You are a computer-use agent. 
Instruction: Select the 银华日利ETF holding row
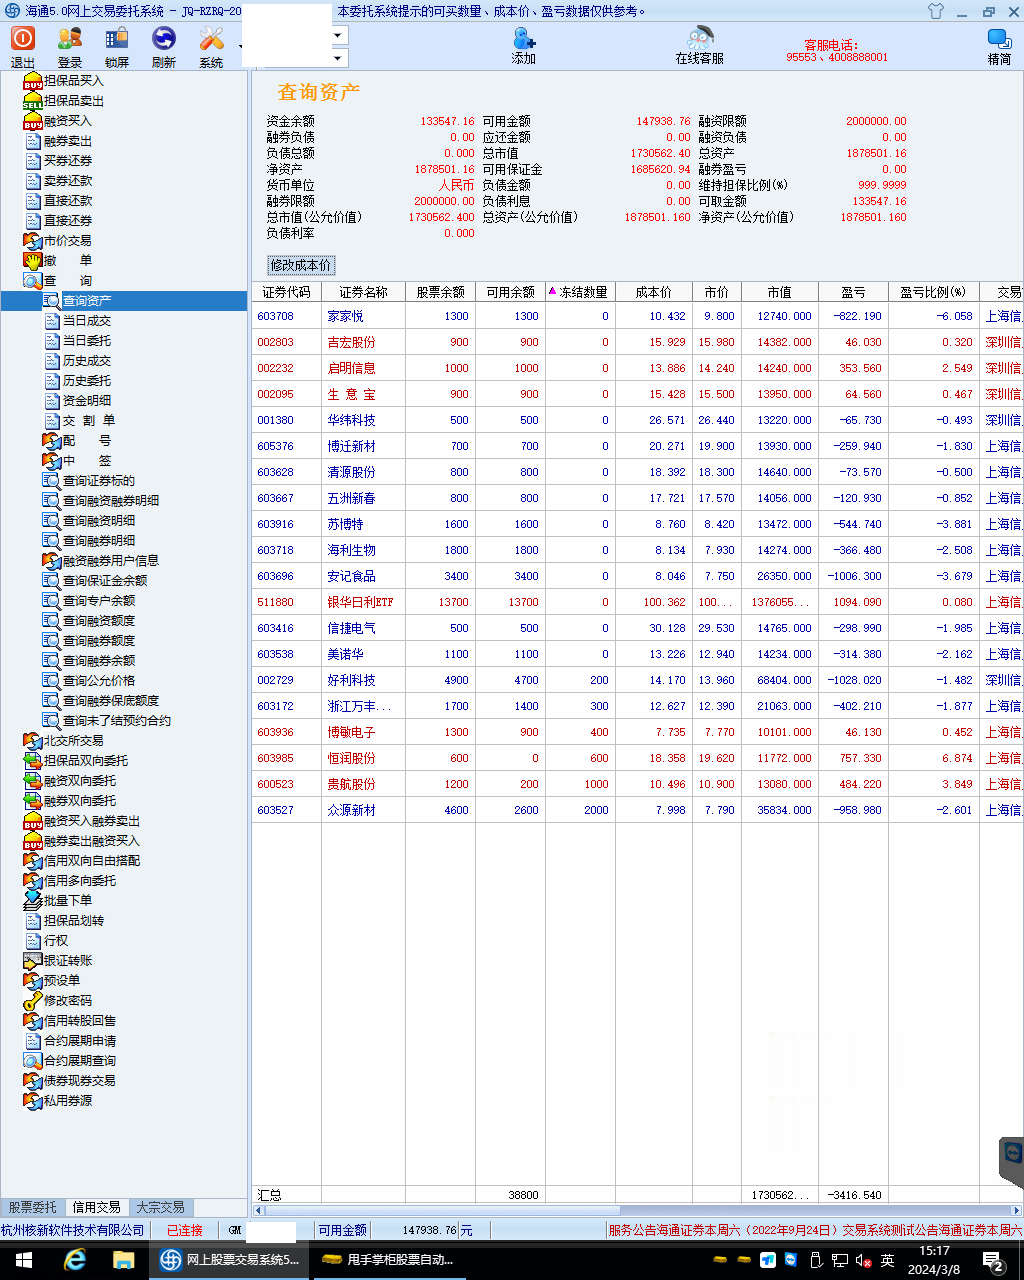(x=636, y=602)
